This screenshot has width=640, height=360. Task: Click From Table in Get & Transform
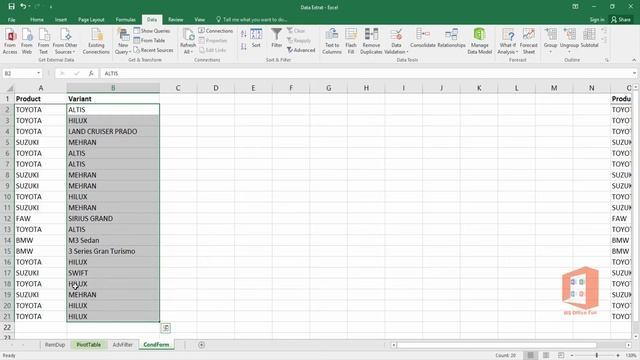coord(149,40)
